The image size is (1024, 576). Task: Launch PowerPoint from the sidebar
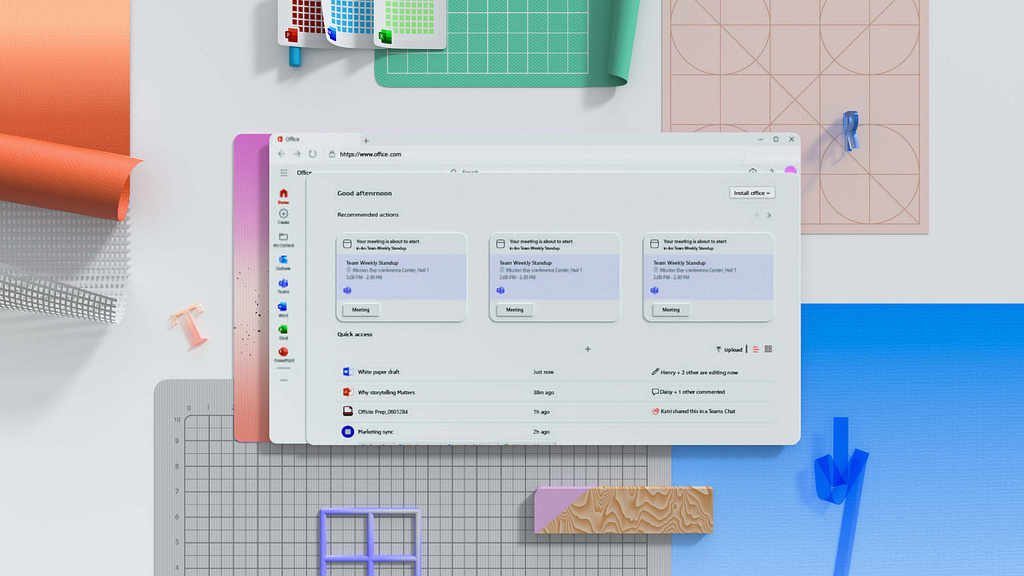(x=283, y=353)
